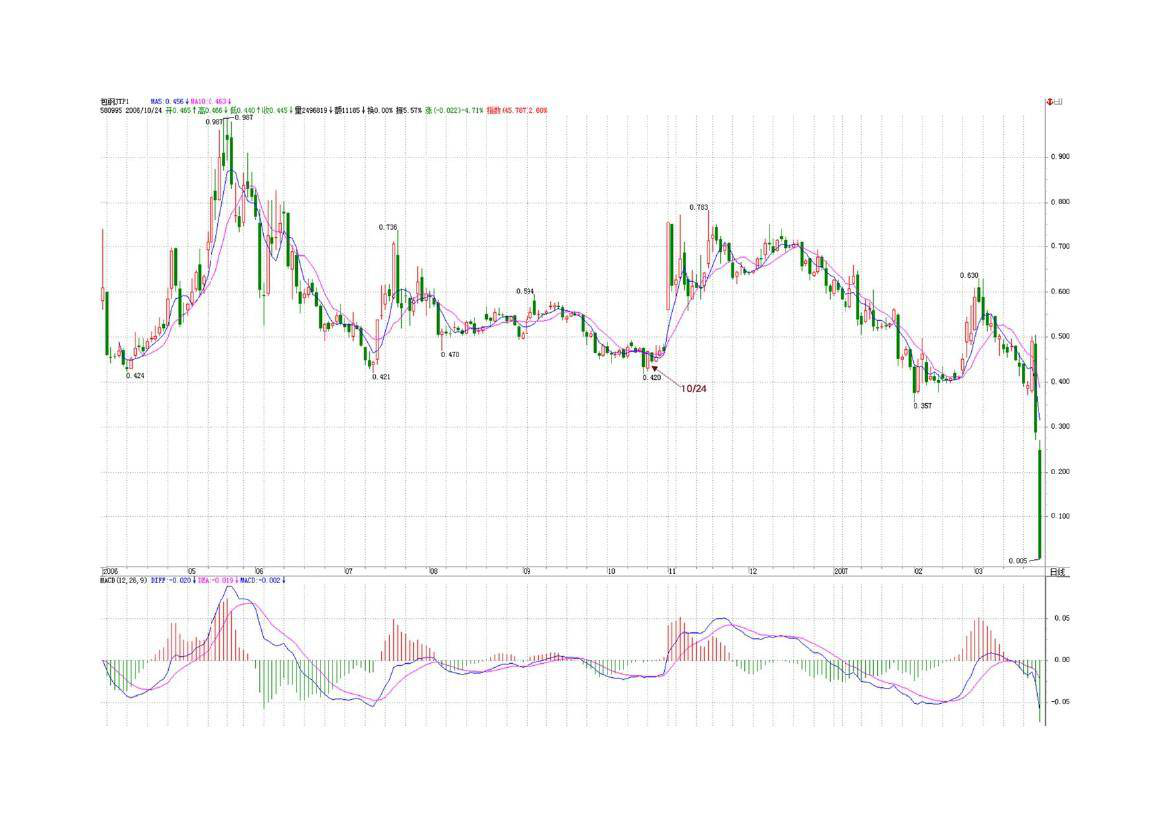This screenshot has height=827, width=1169.
Task: Click the dark red triangle marker above 10/24
Action: [x=655, y=368]
